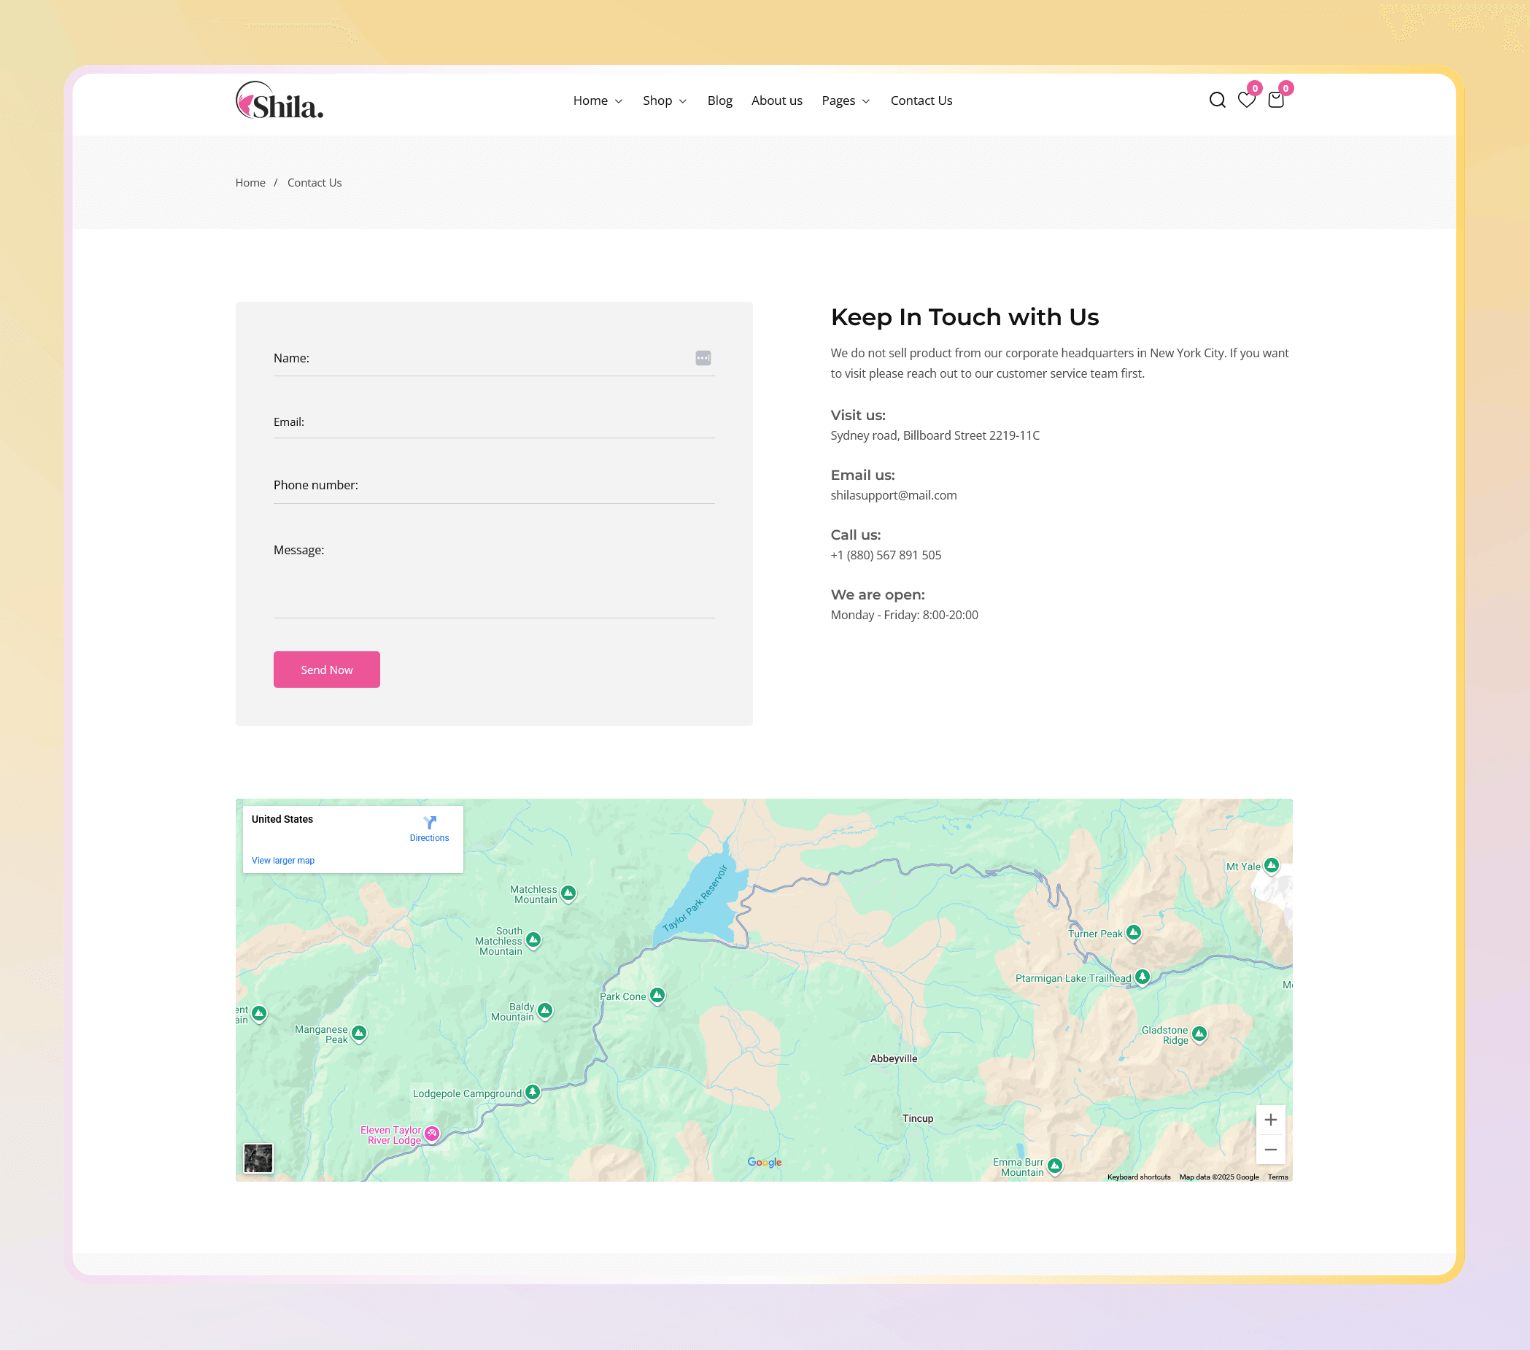Focus the Message text area
1530x1350 pixels.
point(494,575)
